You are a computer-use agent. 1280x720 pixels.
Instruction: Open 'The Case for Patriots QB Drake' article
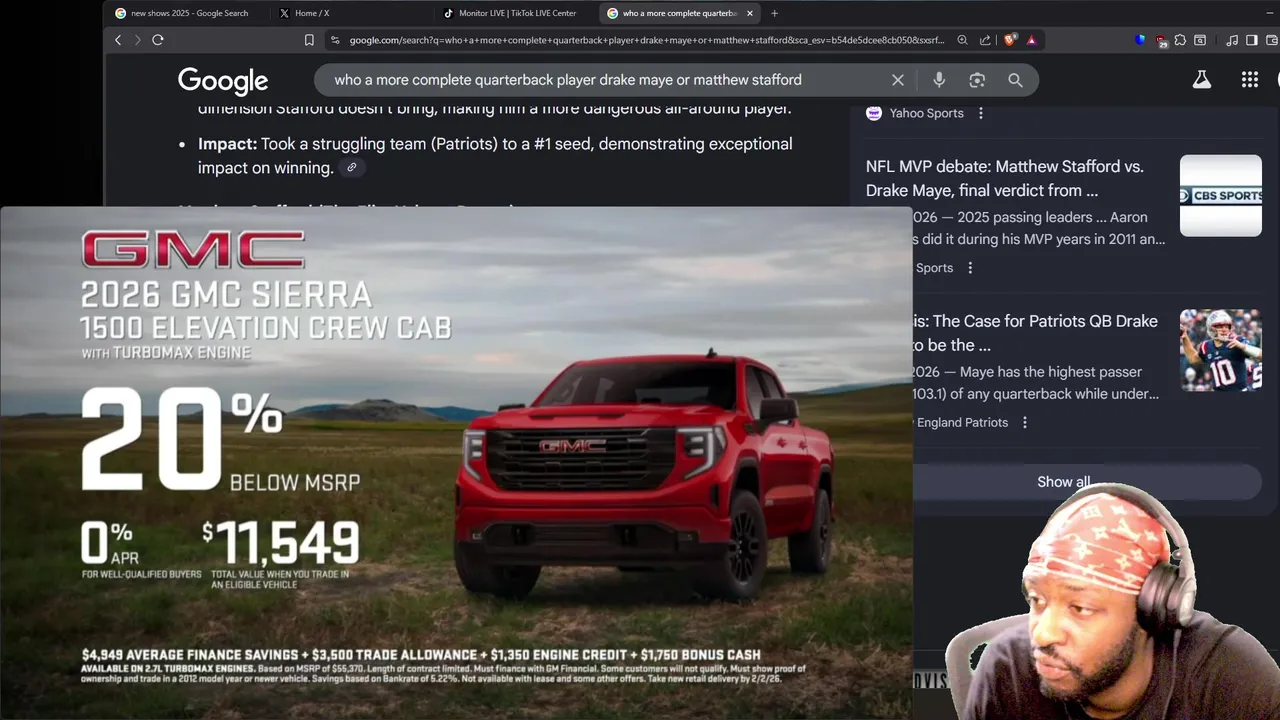tap(1034, 333)
